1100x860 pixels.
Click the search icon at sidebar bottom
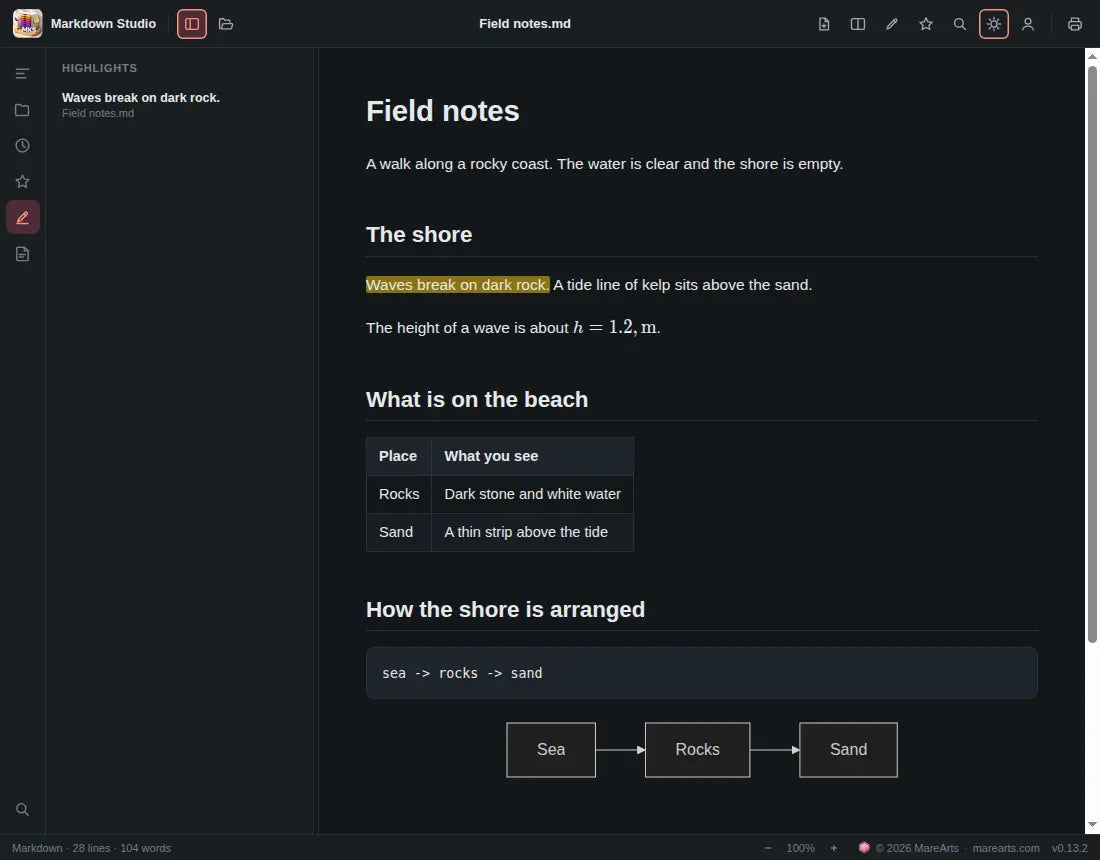[x=22, y=809]
